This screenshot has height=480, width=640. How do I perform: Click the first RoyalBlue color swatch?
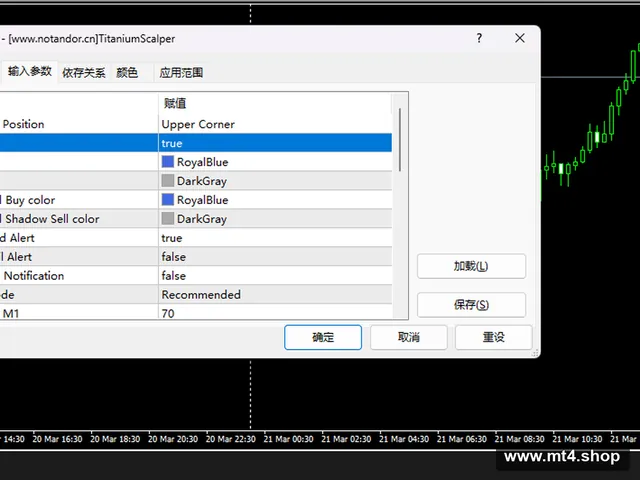(x=168, y=162)
